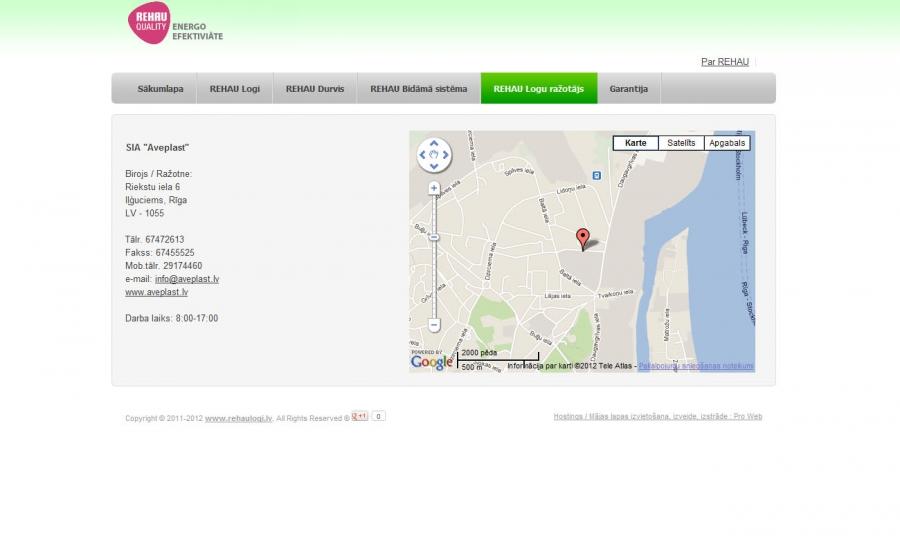Click the Darba laiks: 8:00-17:00 text

coord(172,318)
